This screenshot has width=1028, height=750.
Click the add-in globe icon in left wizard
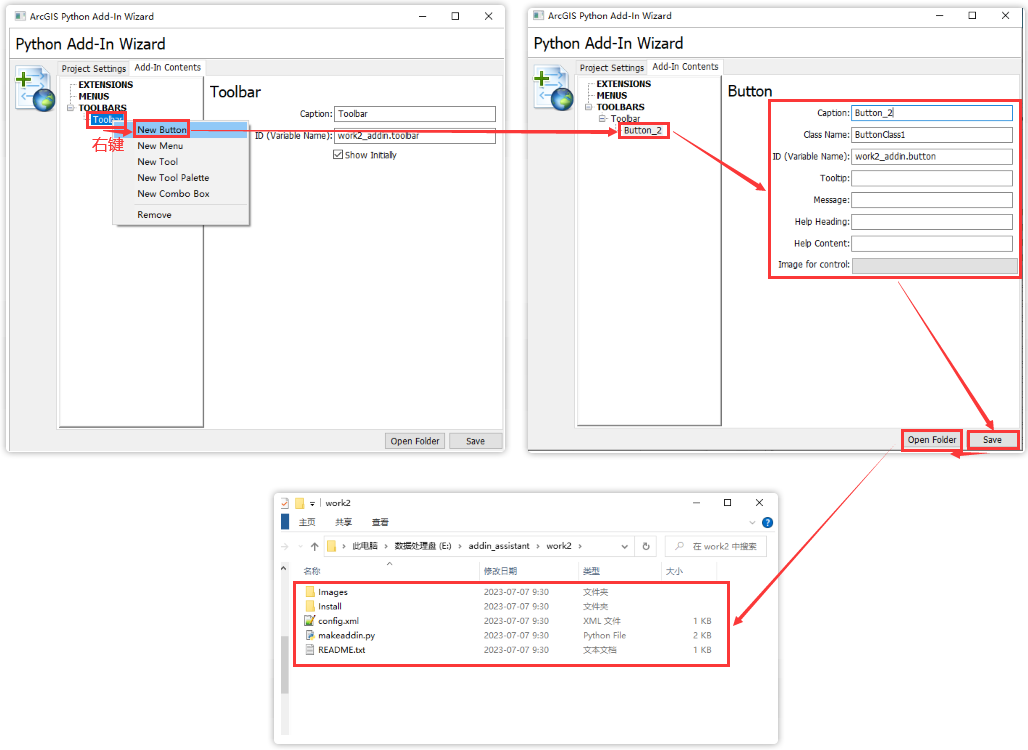tap(35, 89)
